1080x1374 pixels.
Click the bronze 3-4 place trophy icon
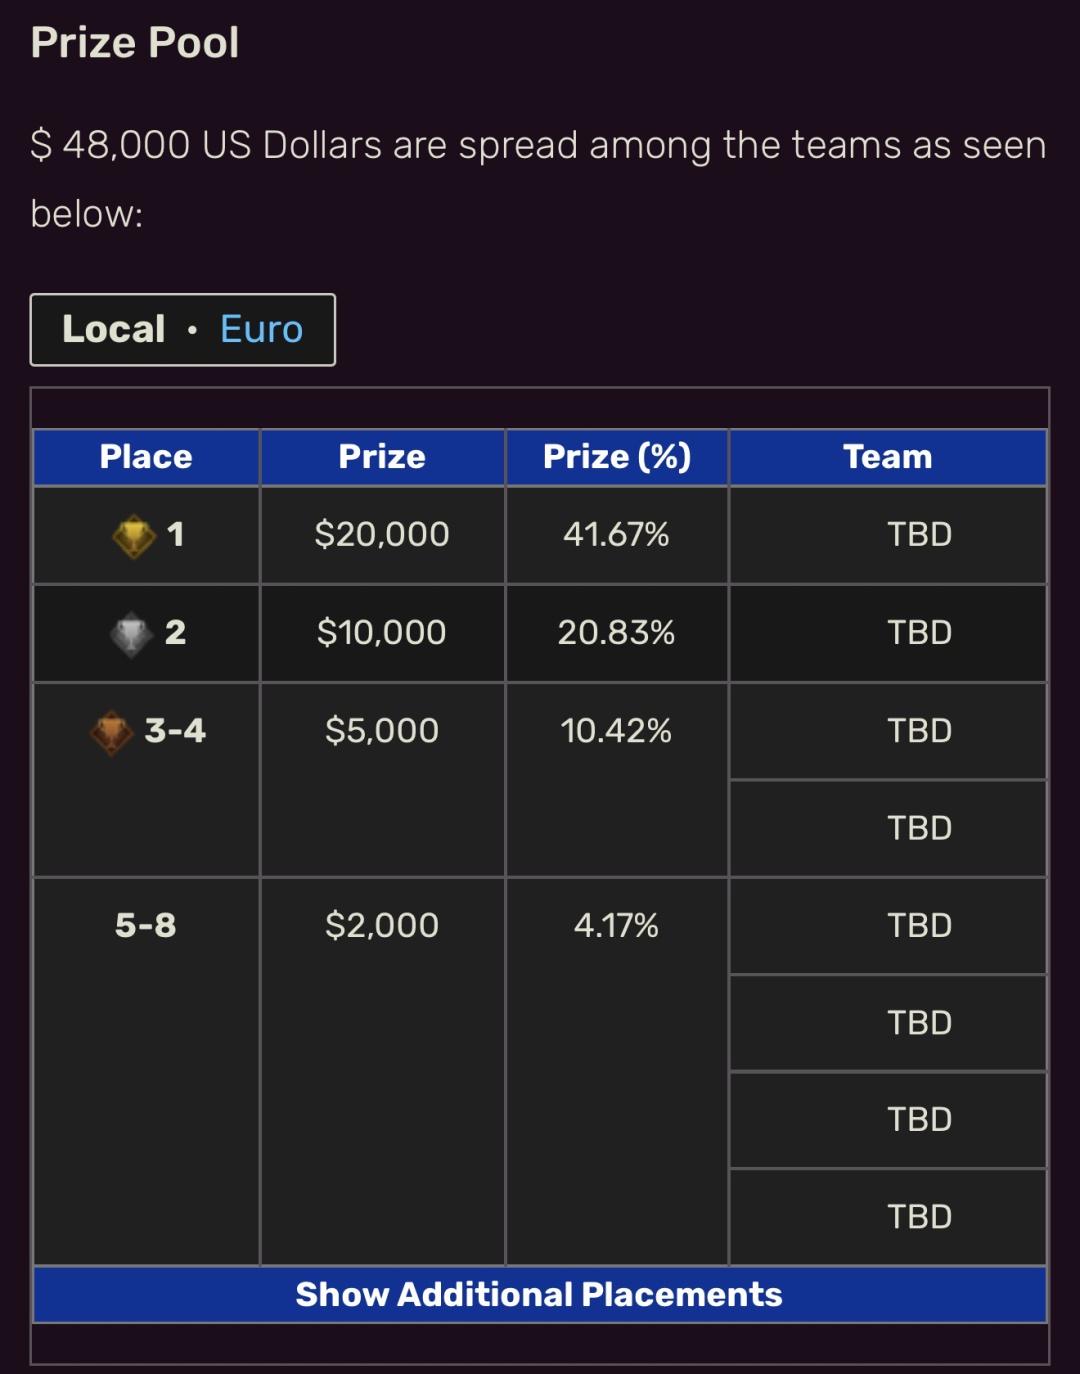111,732
